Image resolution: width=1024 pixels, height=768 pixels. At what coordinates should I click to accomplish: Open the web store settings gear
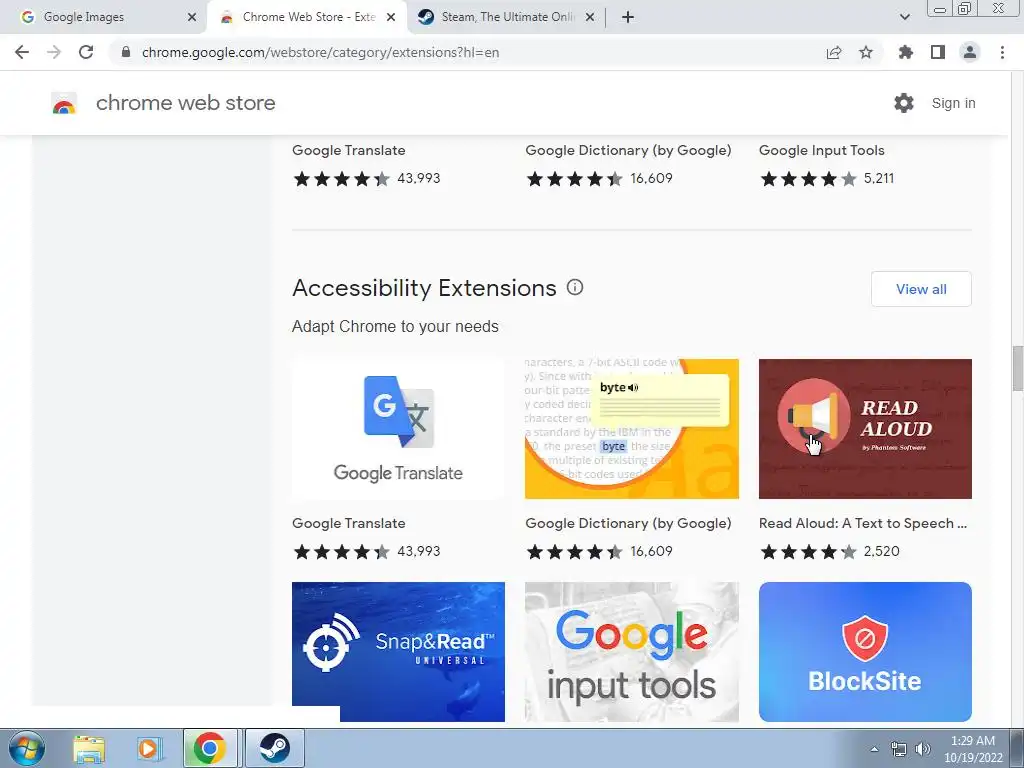[x=904, y=103]
